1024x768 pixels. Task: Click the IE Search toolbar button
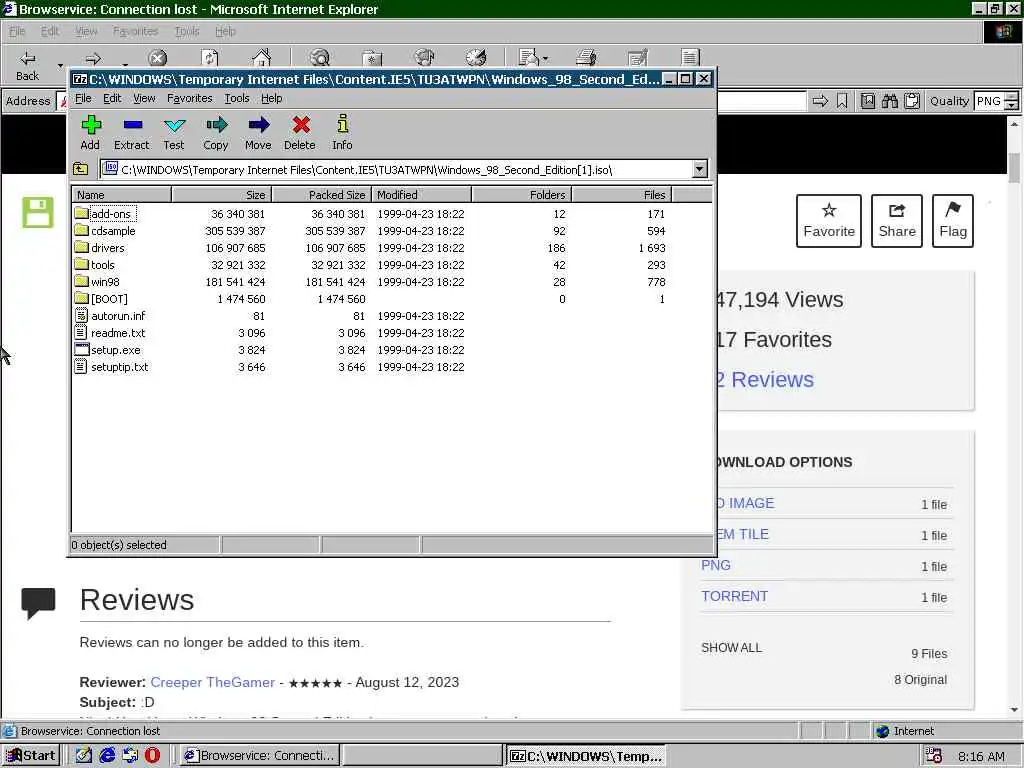pos(319,59)
